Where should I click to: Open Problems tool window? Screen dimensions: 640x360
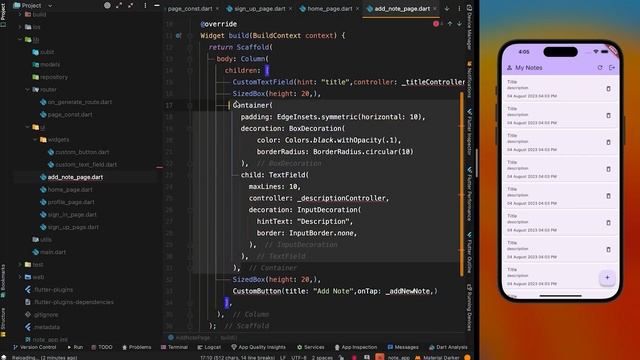click(136, 347)
